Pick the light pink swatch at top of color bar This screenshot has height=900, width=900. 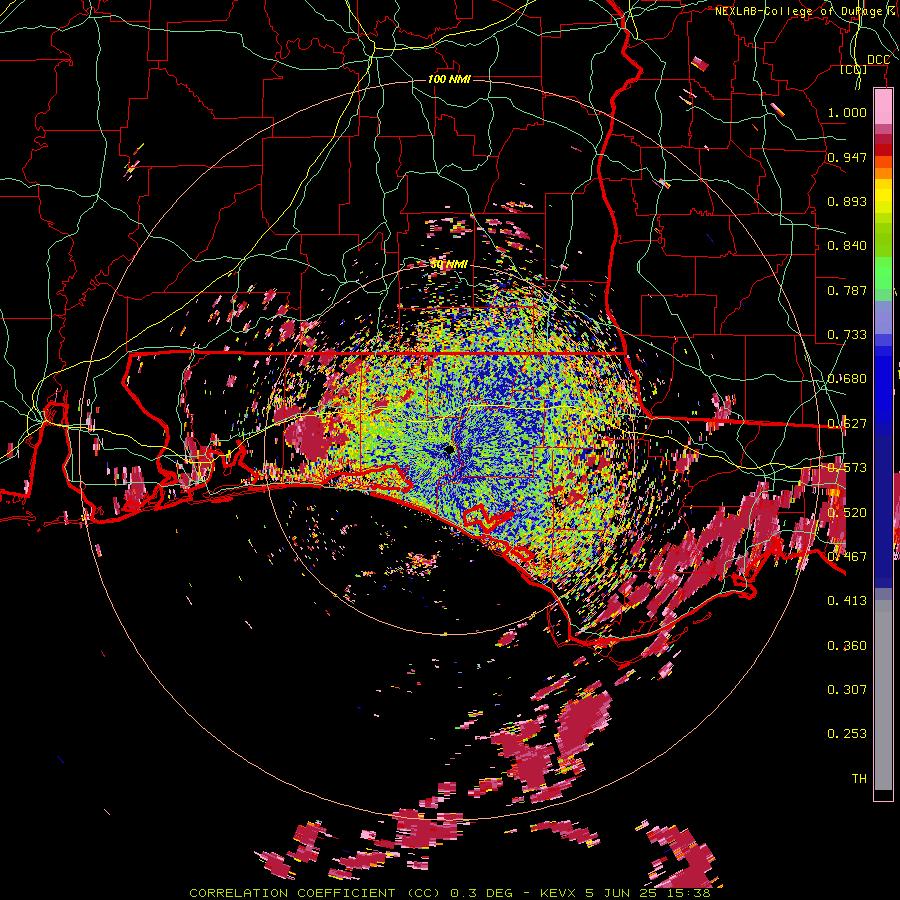[883, 107]
